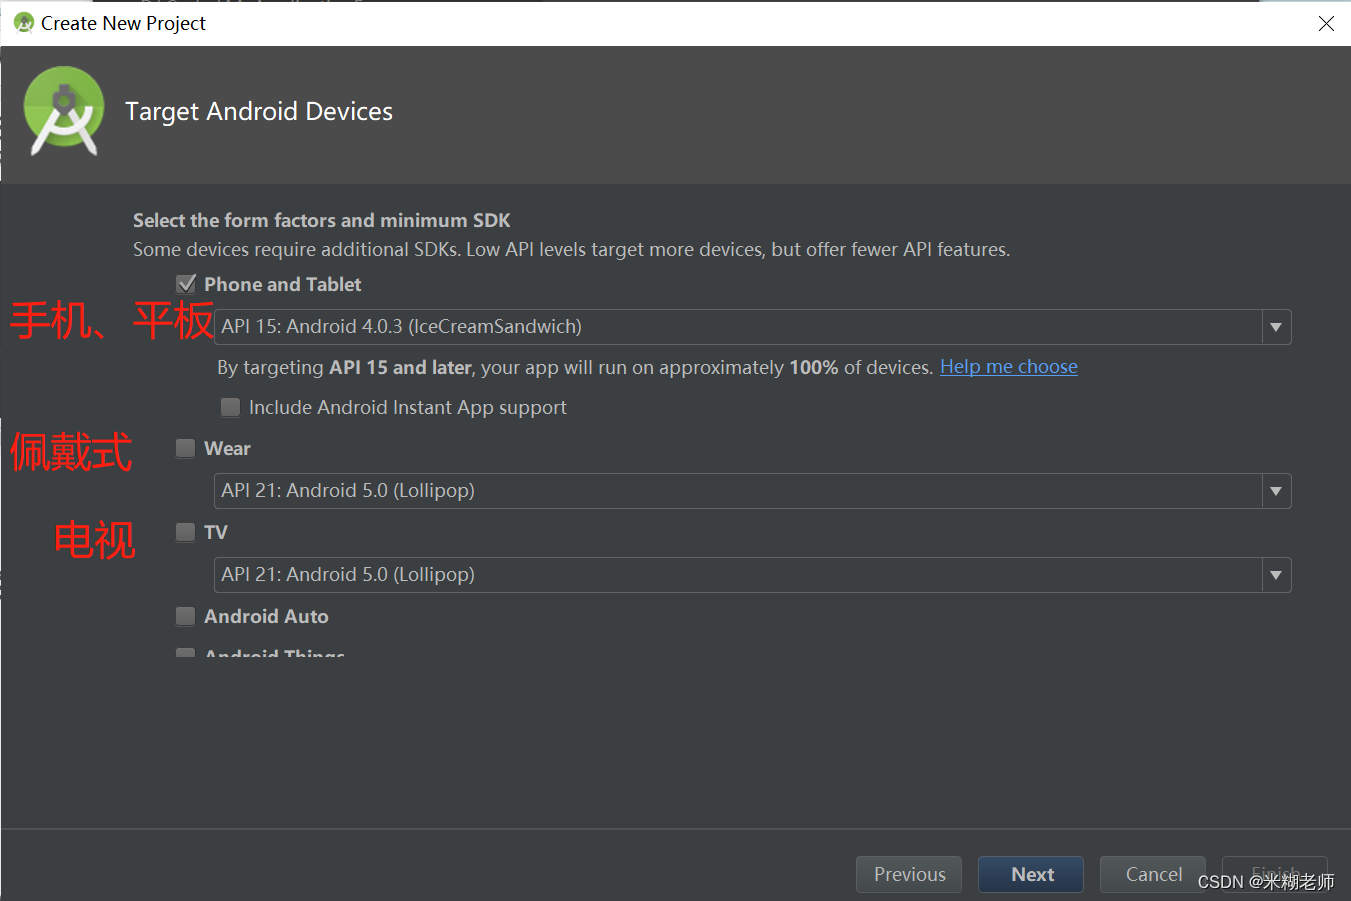Click the Next button
Image resolution: width=1351 pixels, height=901 pixels.
coord(1031,874)
